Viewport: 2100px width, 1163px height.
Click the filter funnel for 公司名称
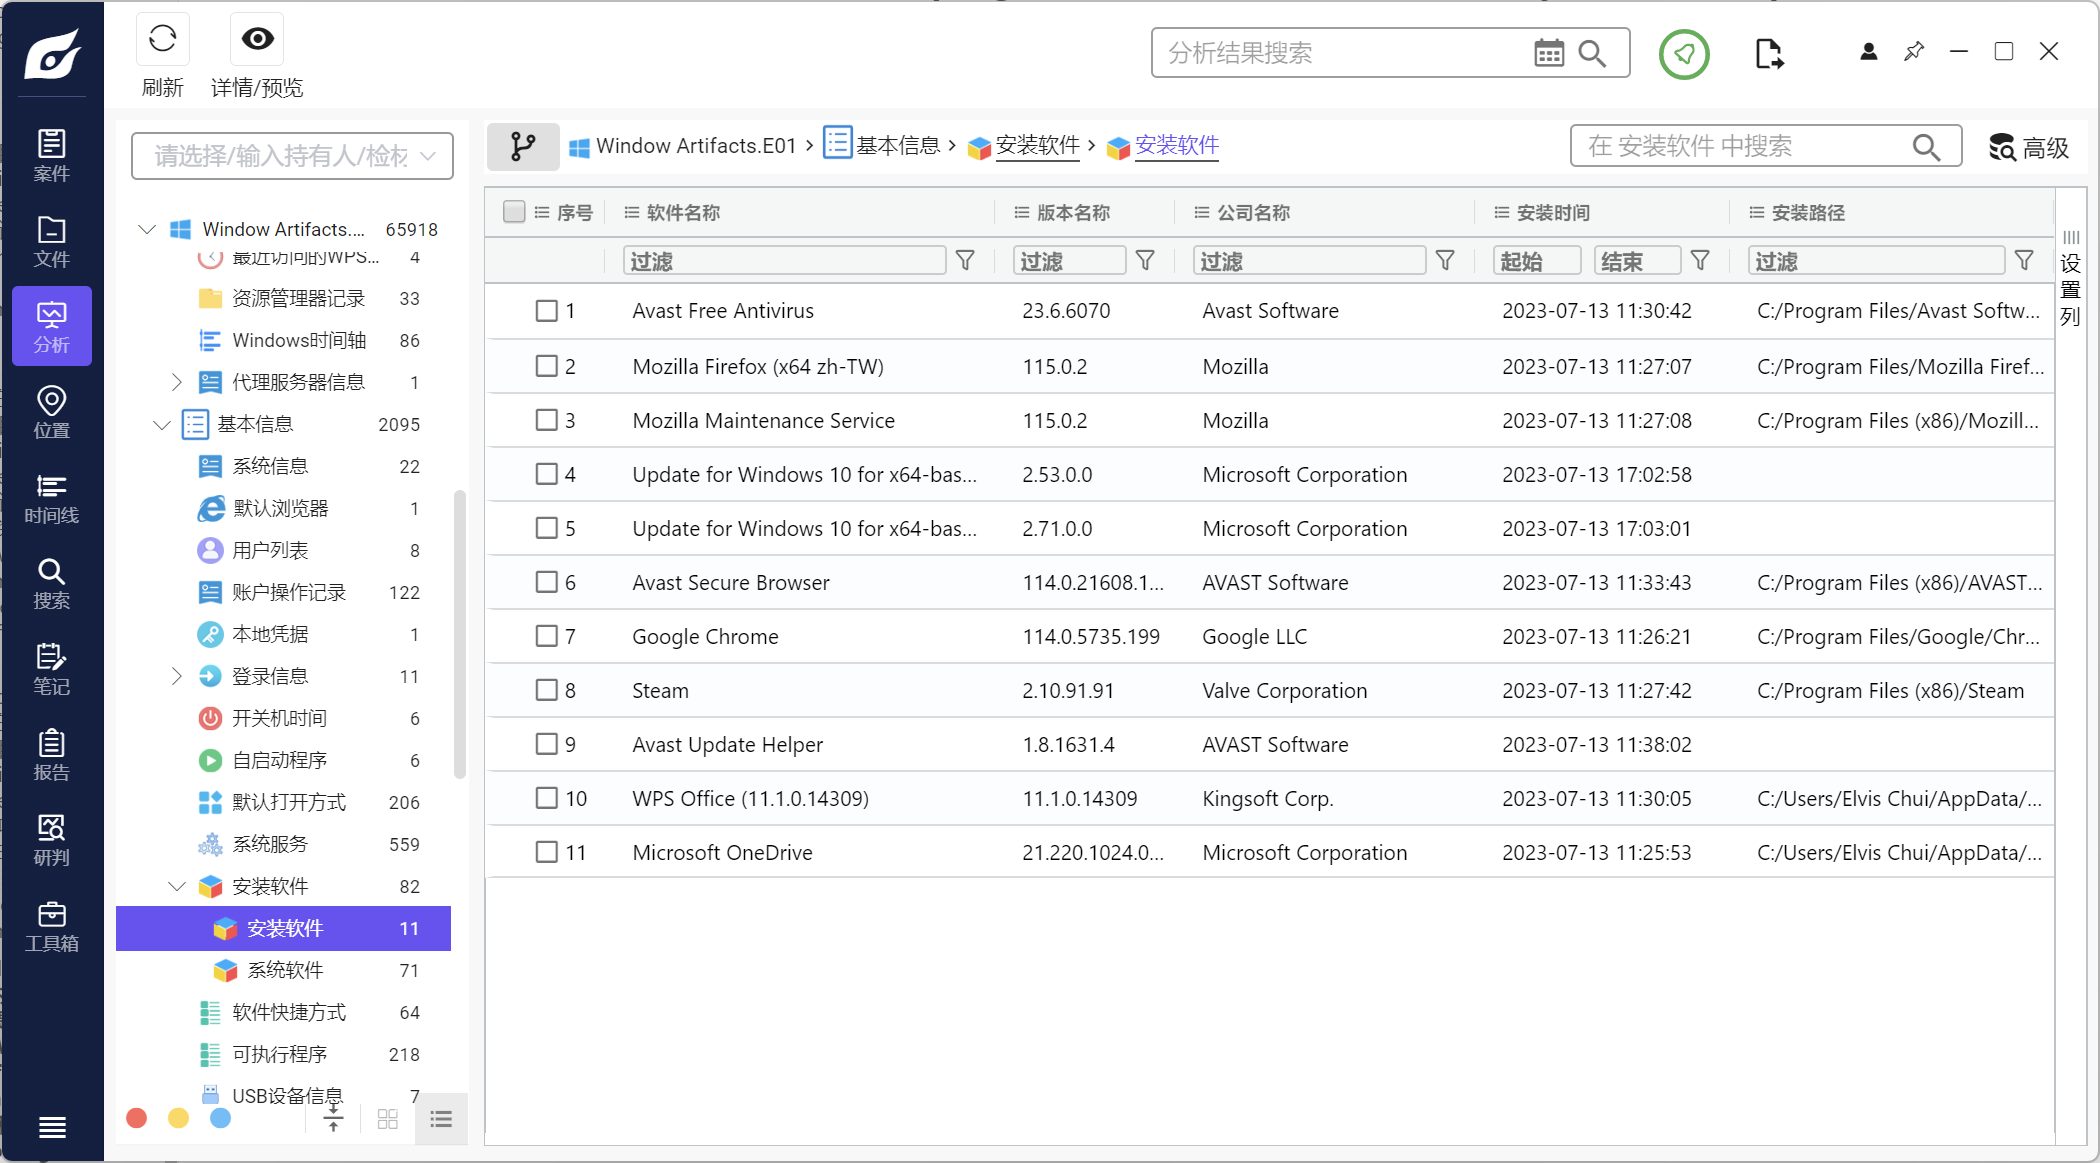coord(1445,261)
